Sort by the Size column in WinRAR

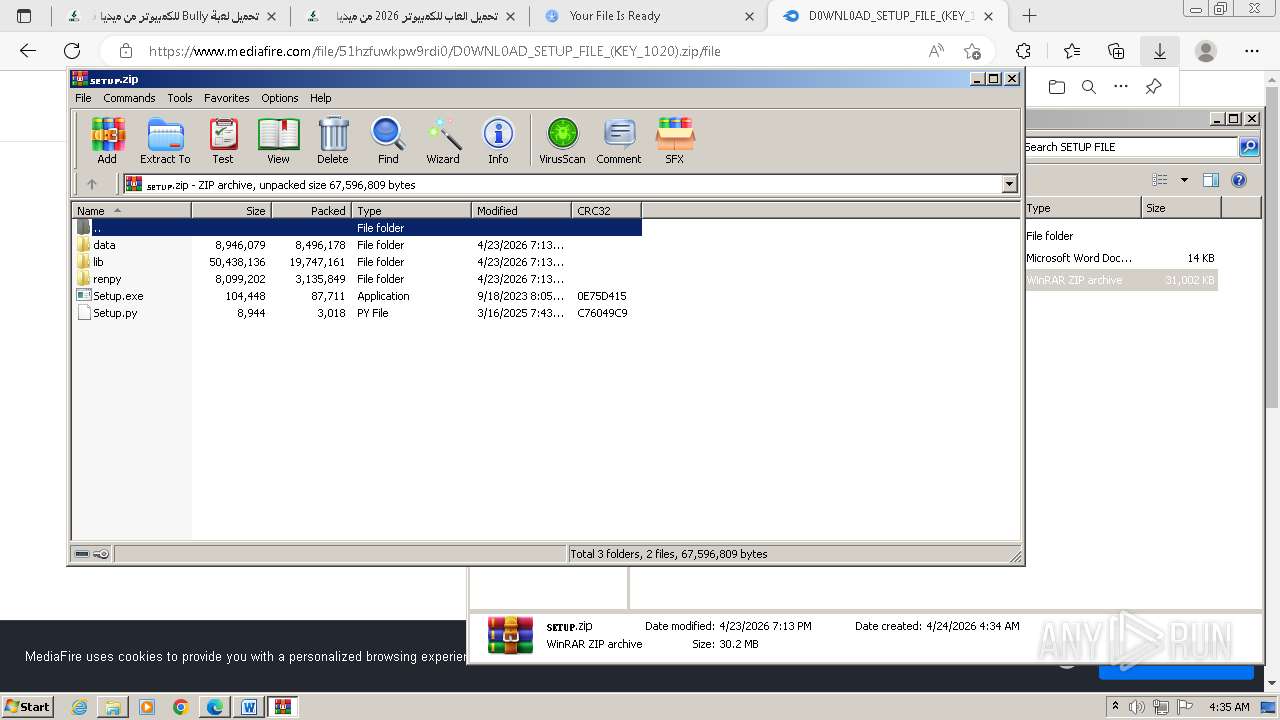click(x=231, y=210)
